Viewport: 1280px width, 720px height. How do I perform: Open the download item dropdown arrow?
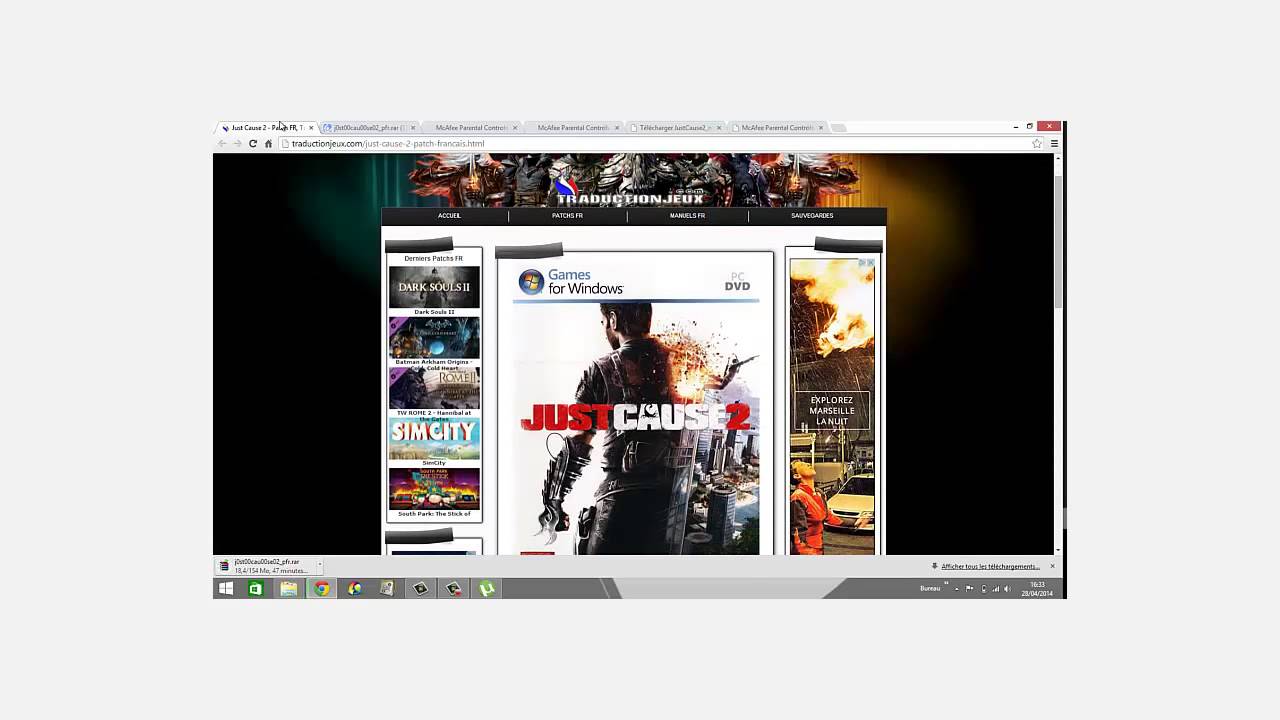coord(318,566)
